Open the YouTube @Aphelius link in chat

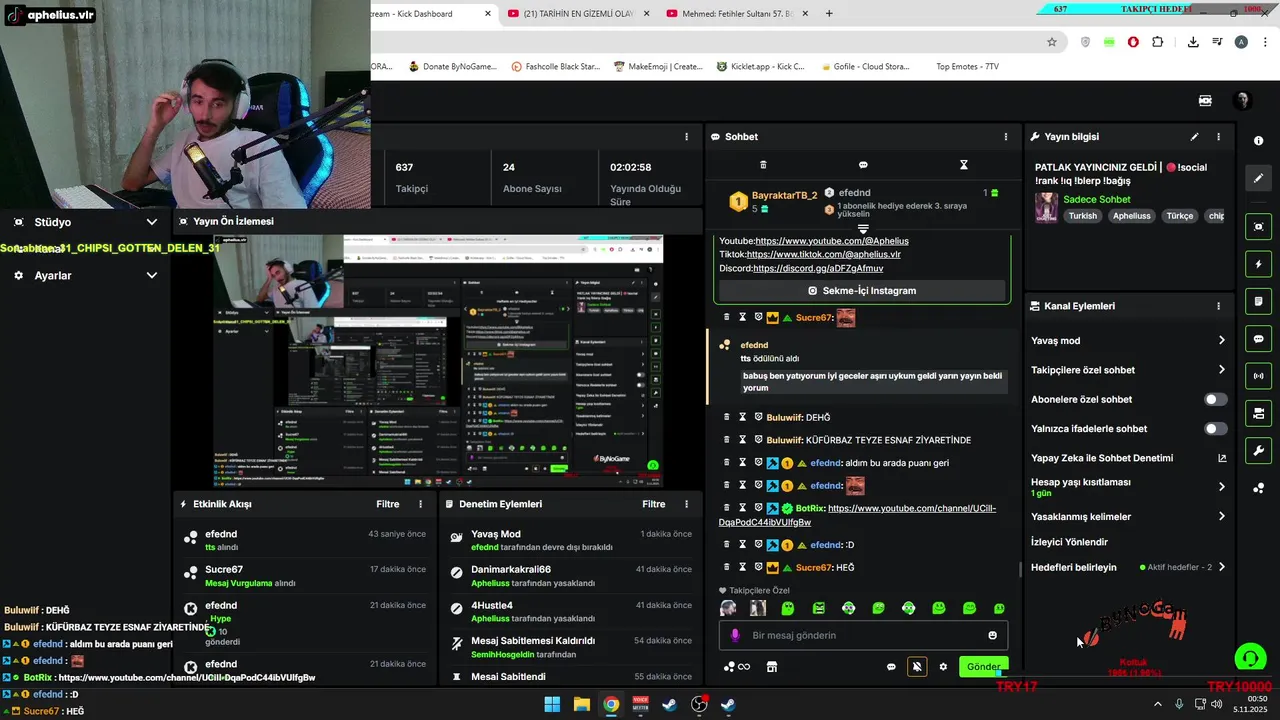[x=832, y=241]
